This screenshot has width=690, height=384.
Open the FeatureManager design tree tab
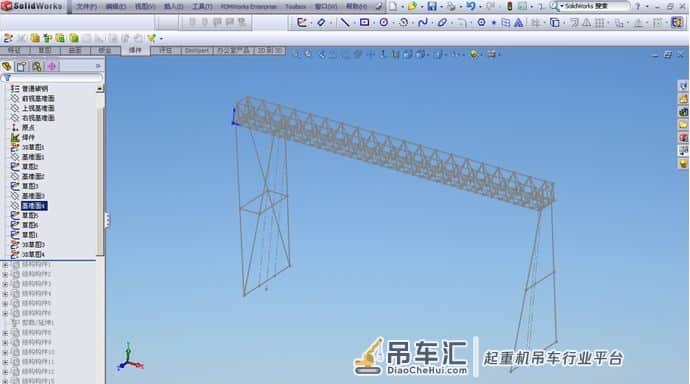pyautogui.click(x=7, y=66)
